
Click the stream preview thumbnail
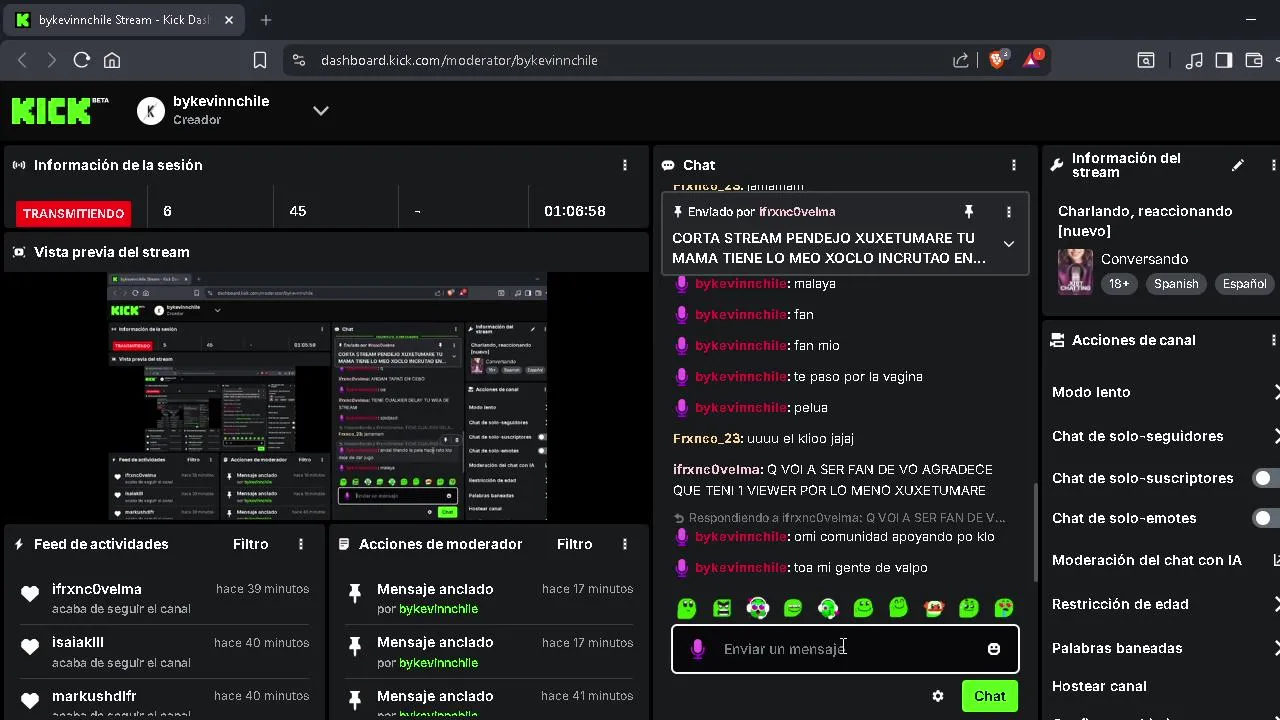coord(327,396)
